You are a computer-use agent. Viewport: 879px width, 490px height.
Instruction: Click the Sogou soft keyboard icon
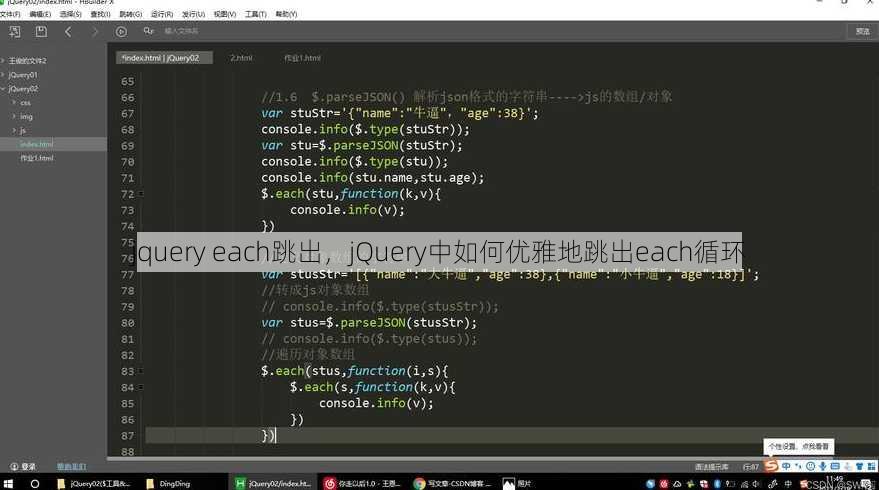pos(835,466)
